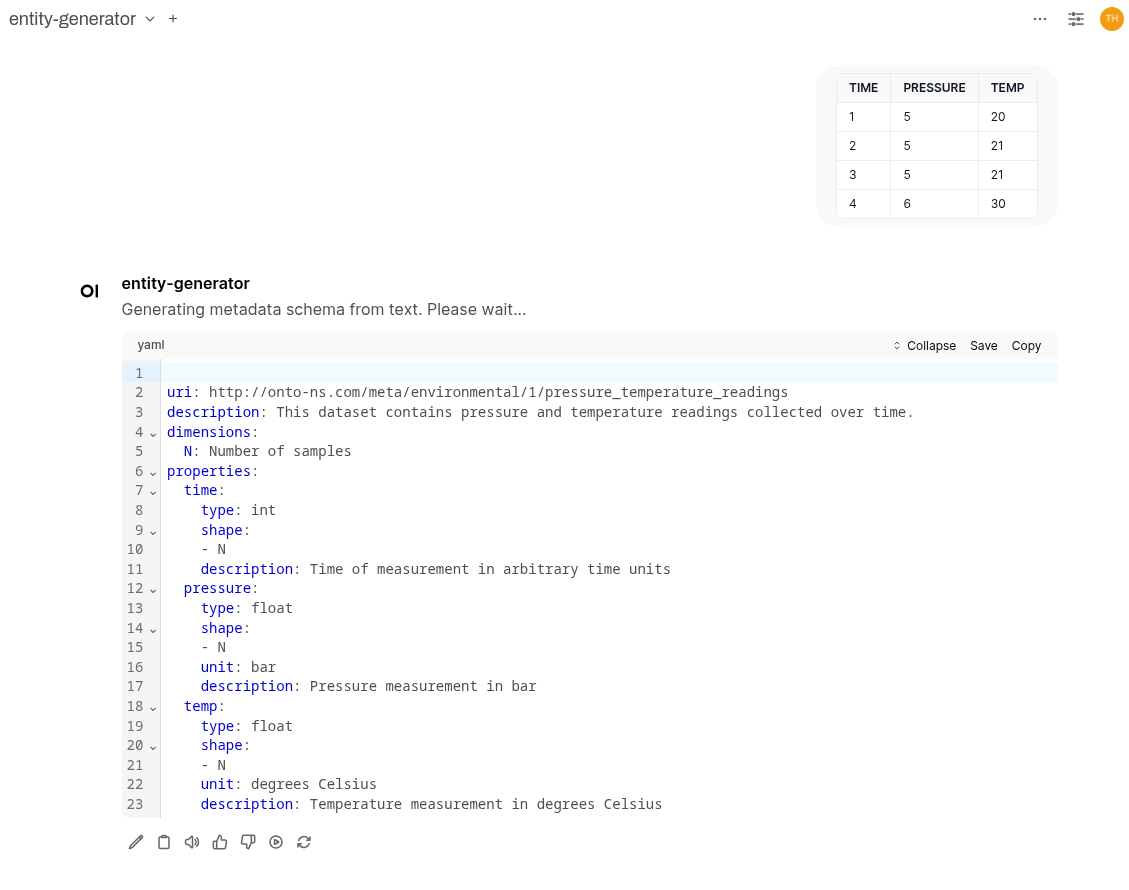Copy the response using the clipboard icon
Screen dimensions: 1129x890
164,842
